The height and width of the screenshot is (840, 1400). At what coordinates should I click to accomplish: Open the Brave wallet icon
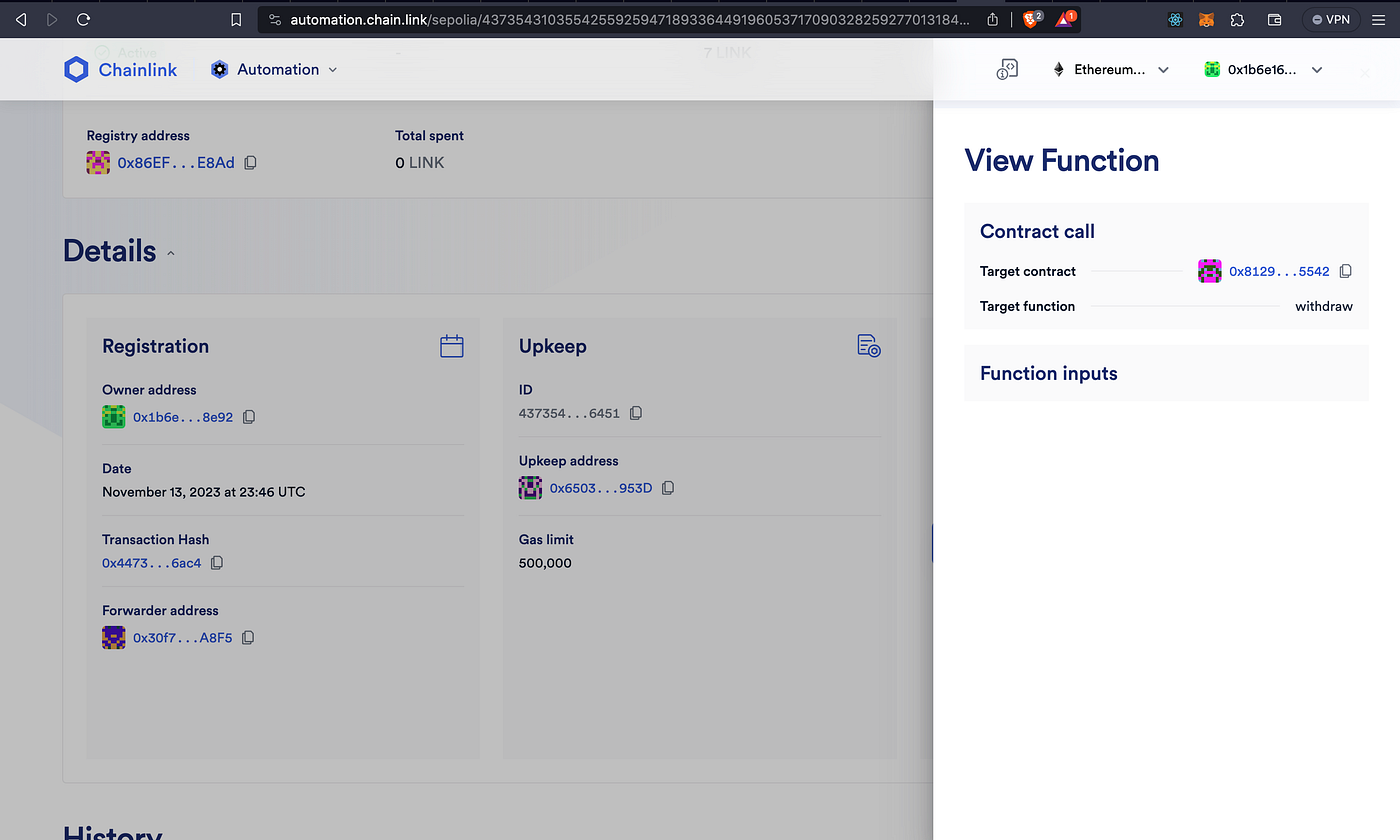1275,19
